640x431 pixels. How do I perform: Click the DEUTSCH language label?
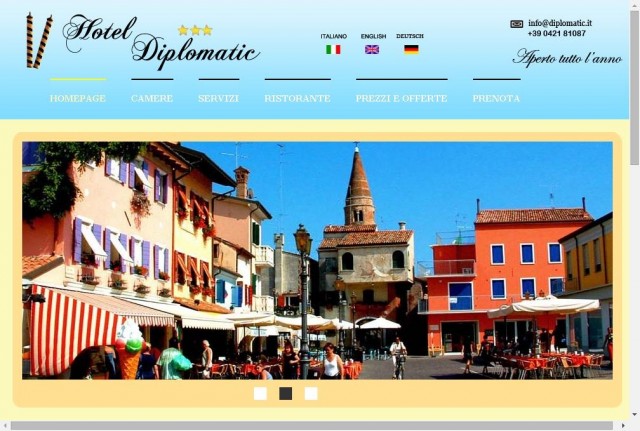[410, 36]
